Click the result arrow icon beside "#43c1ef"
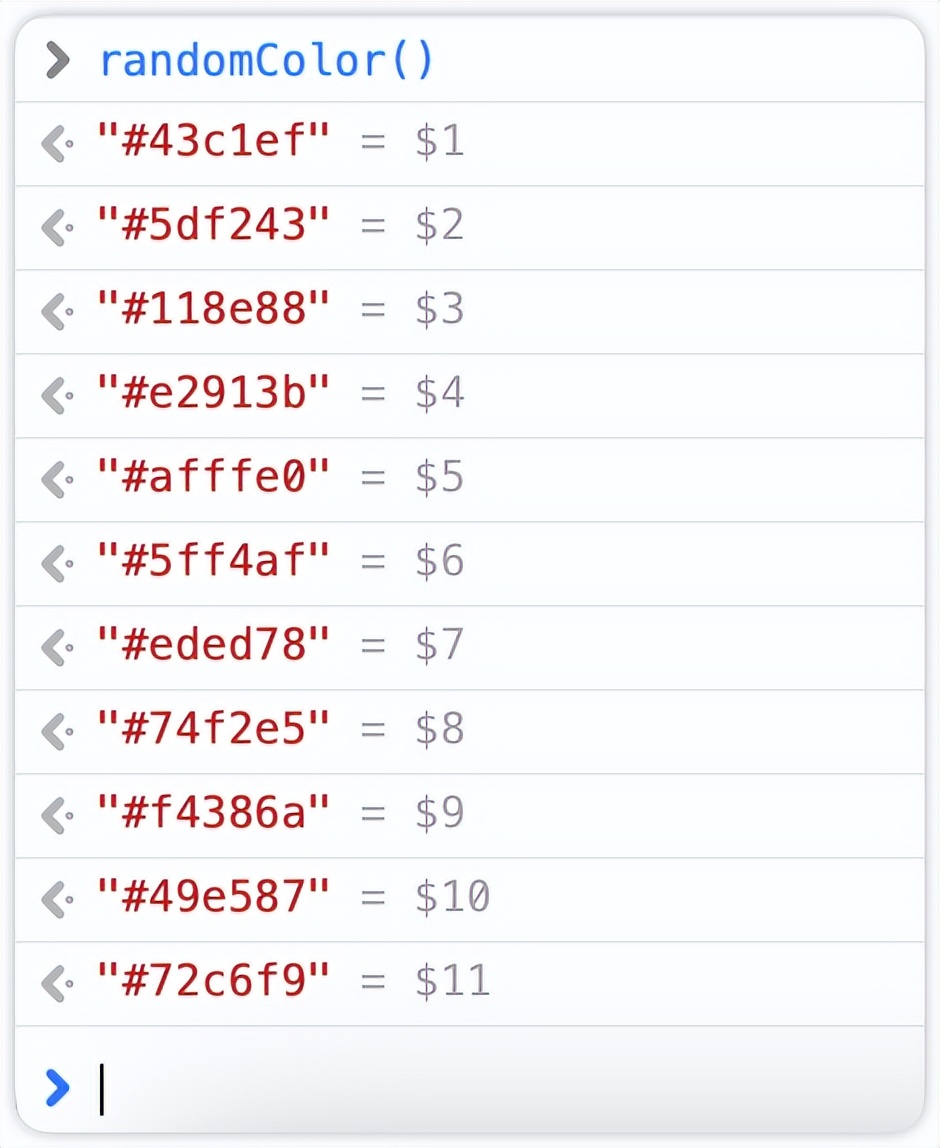The height and width of the screenshot is (1148, 940). (x=57, y=144)
